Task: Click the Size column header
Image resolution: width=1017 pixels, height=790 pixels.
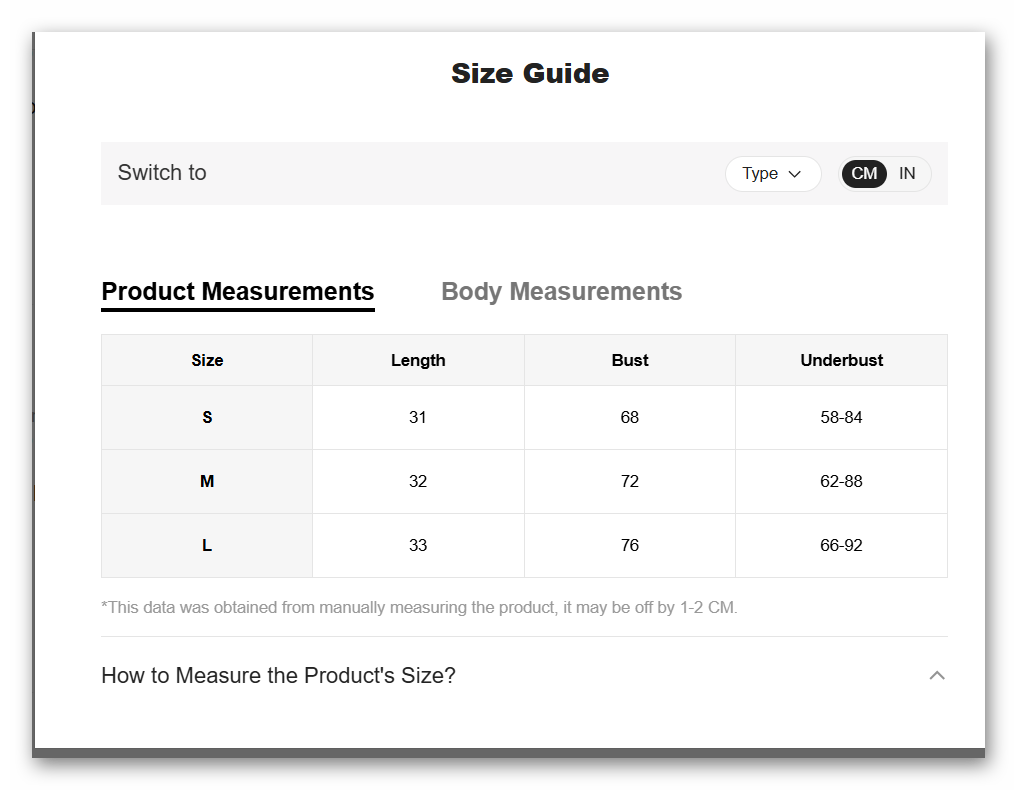Action: click(x=207, y=361)
